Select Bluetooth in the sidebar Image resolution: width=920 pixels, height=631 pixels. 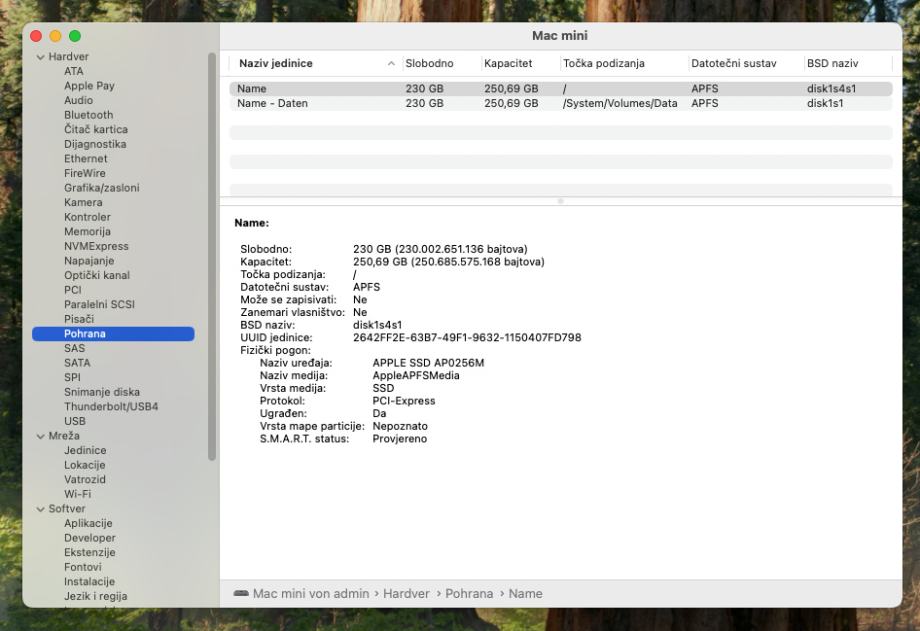point(88,115)
